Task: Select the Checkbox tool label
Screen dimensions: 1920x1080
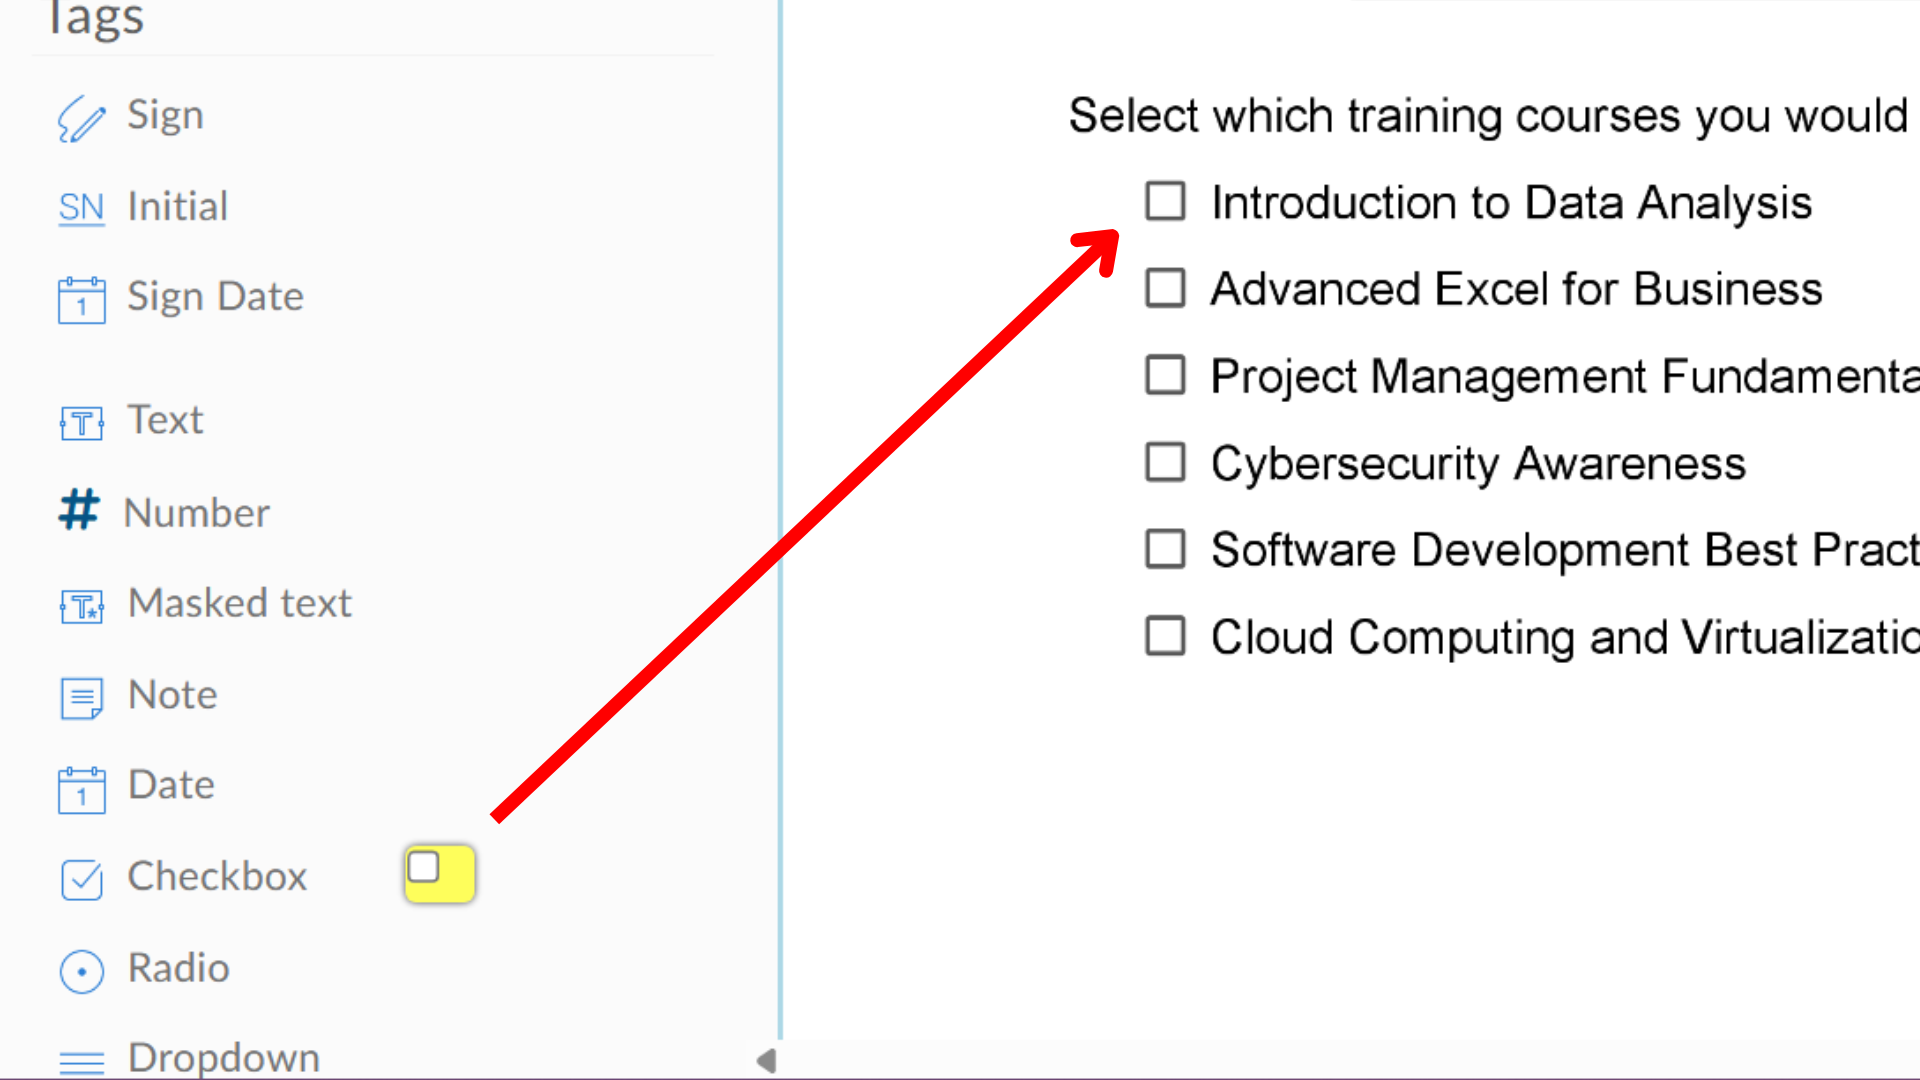Action: click(217, 877)
